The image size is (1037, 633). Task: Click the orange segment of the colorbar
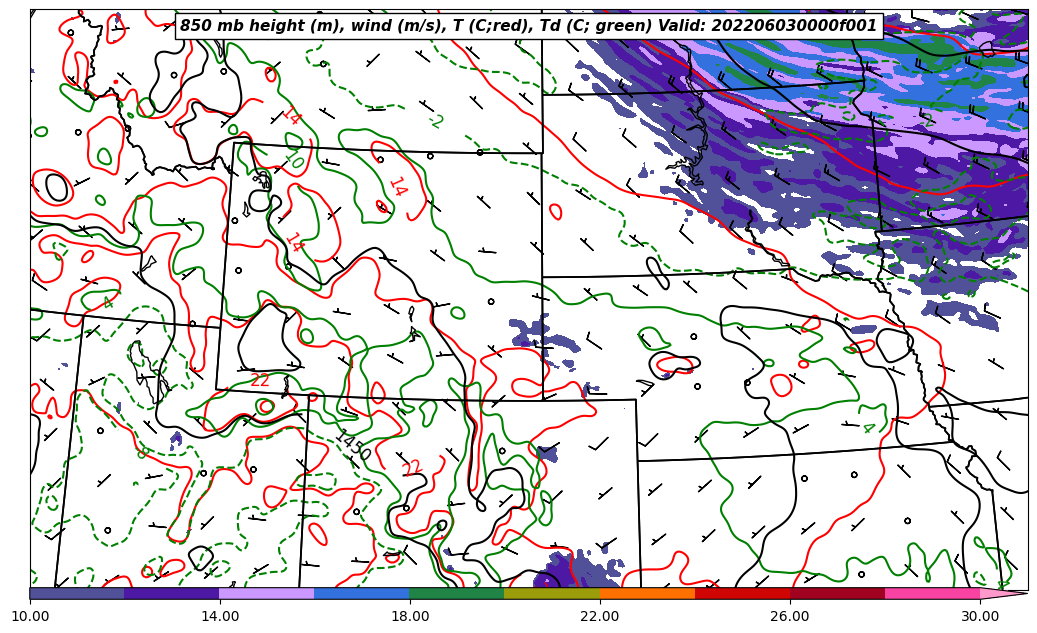point(647,593)
